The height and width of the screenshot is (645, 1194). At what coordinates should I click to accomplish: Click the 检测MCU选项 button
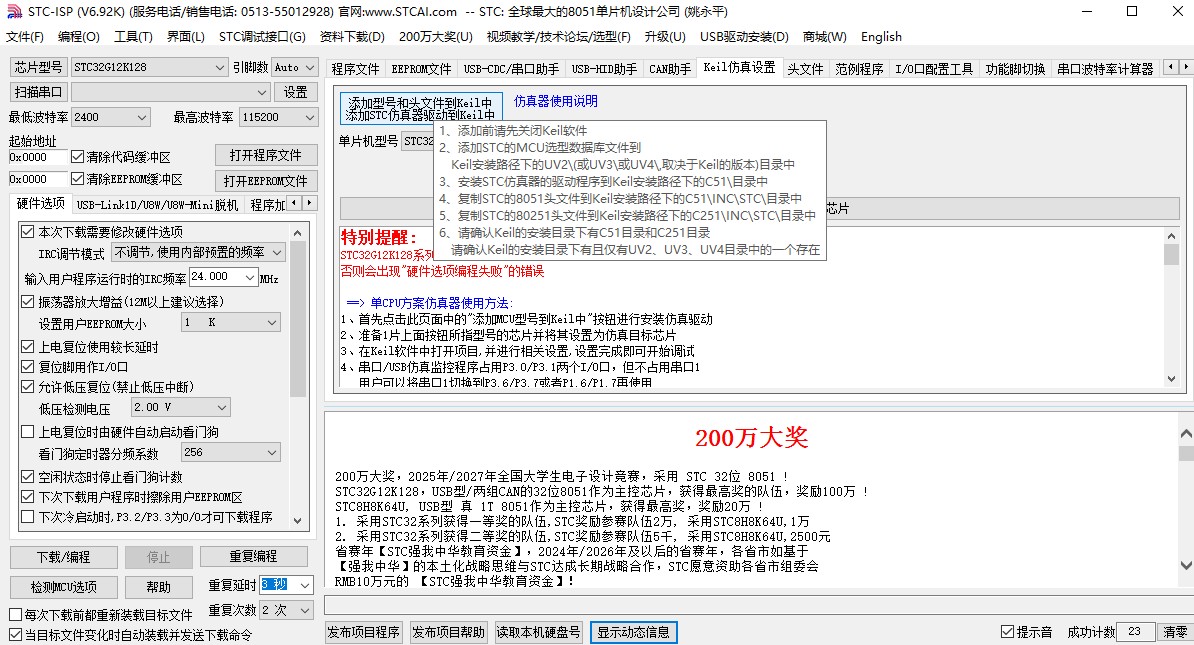click(64, 587)
